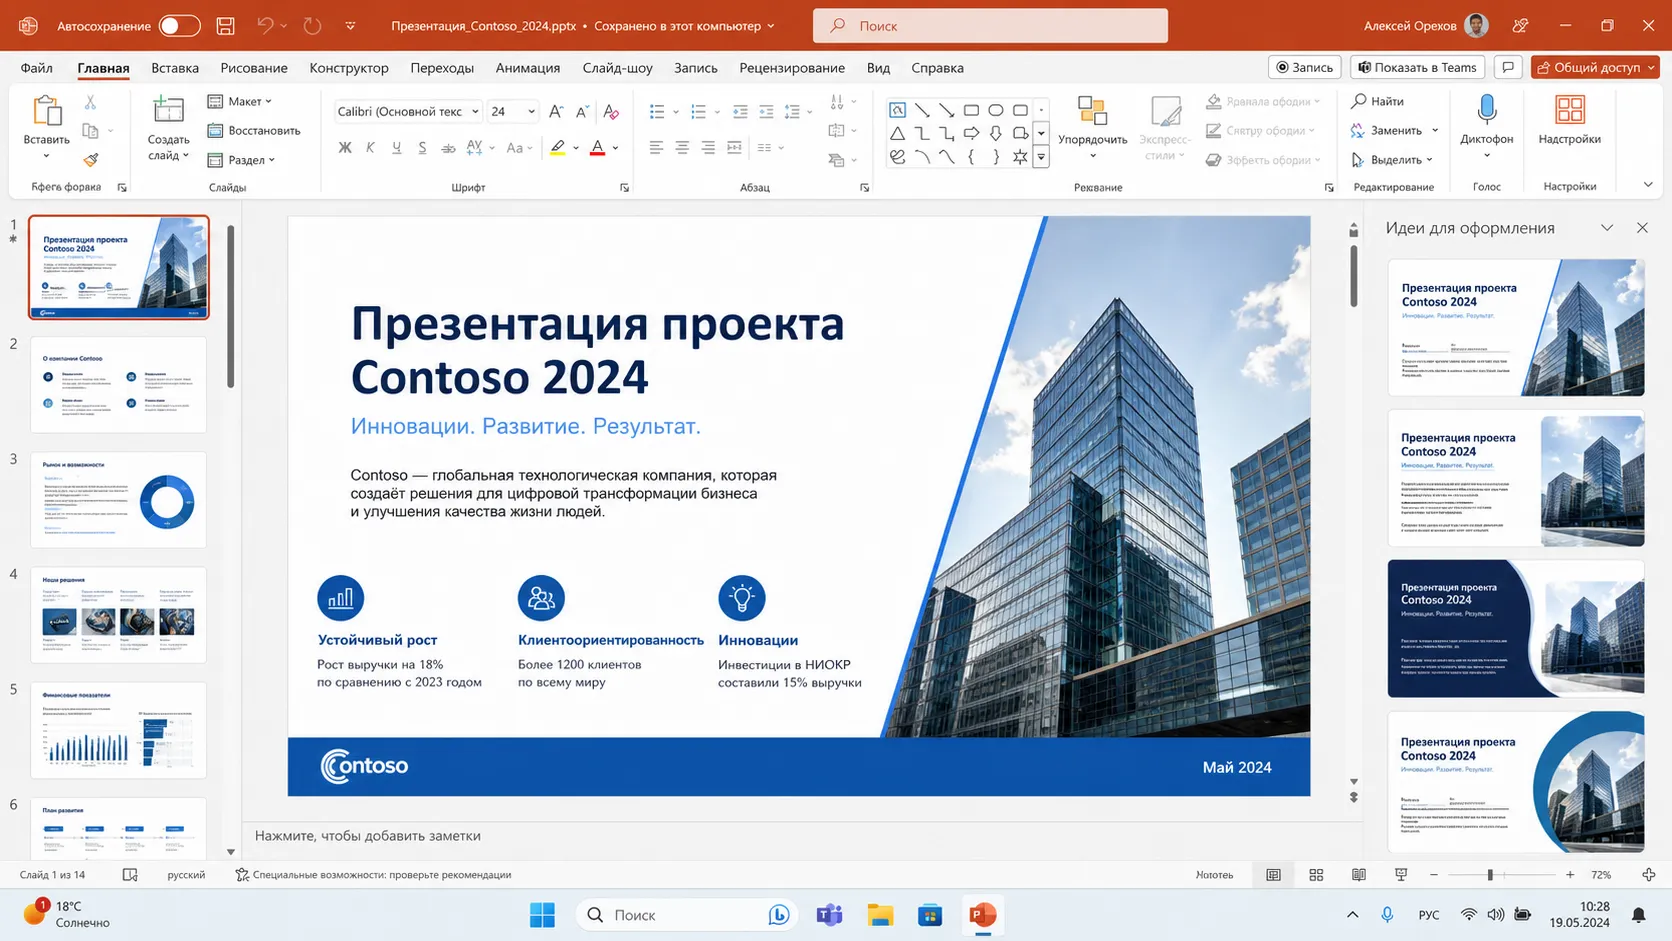Toggle the Автосохранение switch

180,26
